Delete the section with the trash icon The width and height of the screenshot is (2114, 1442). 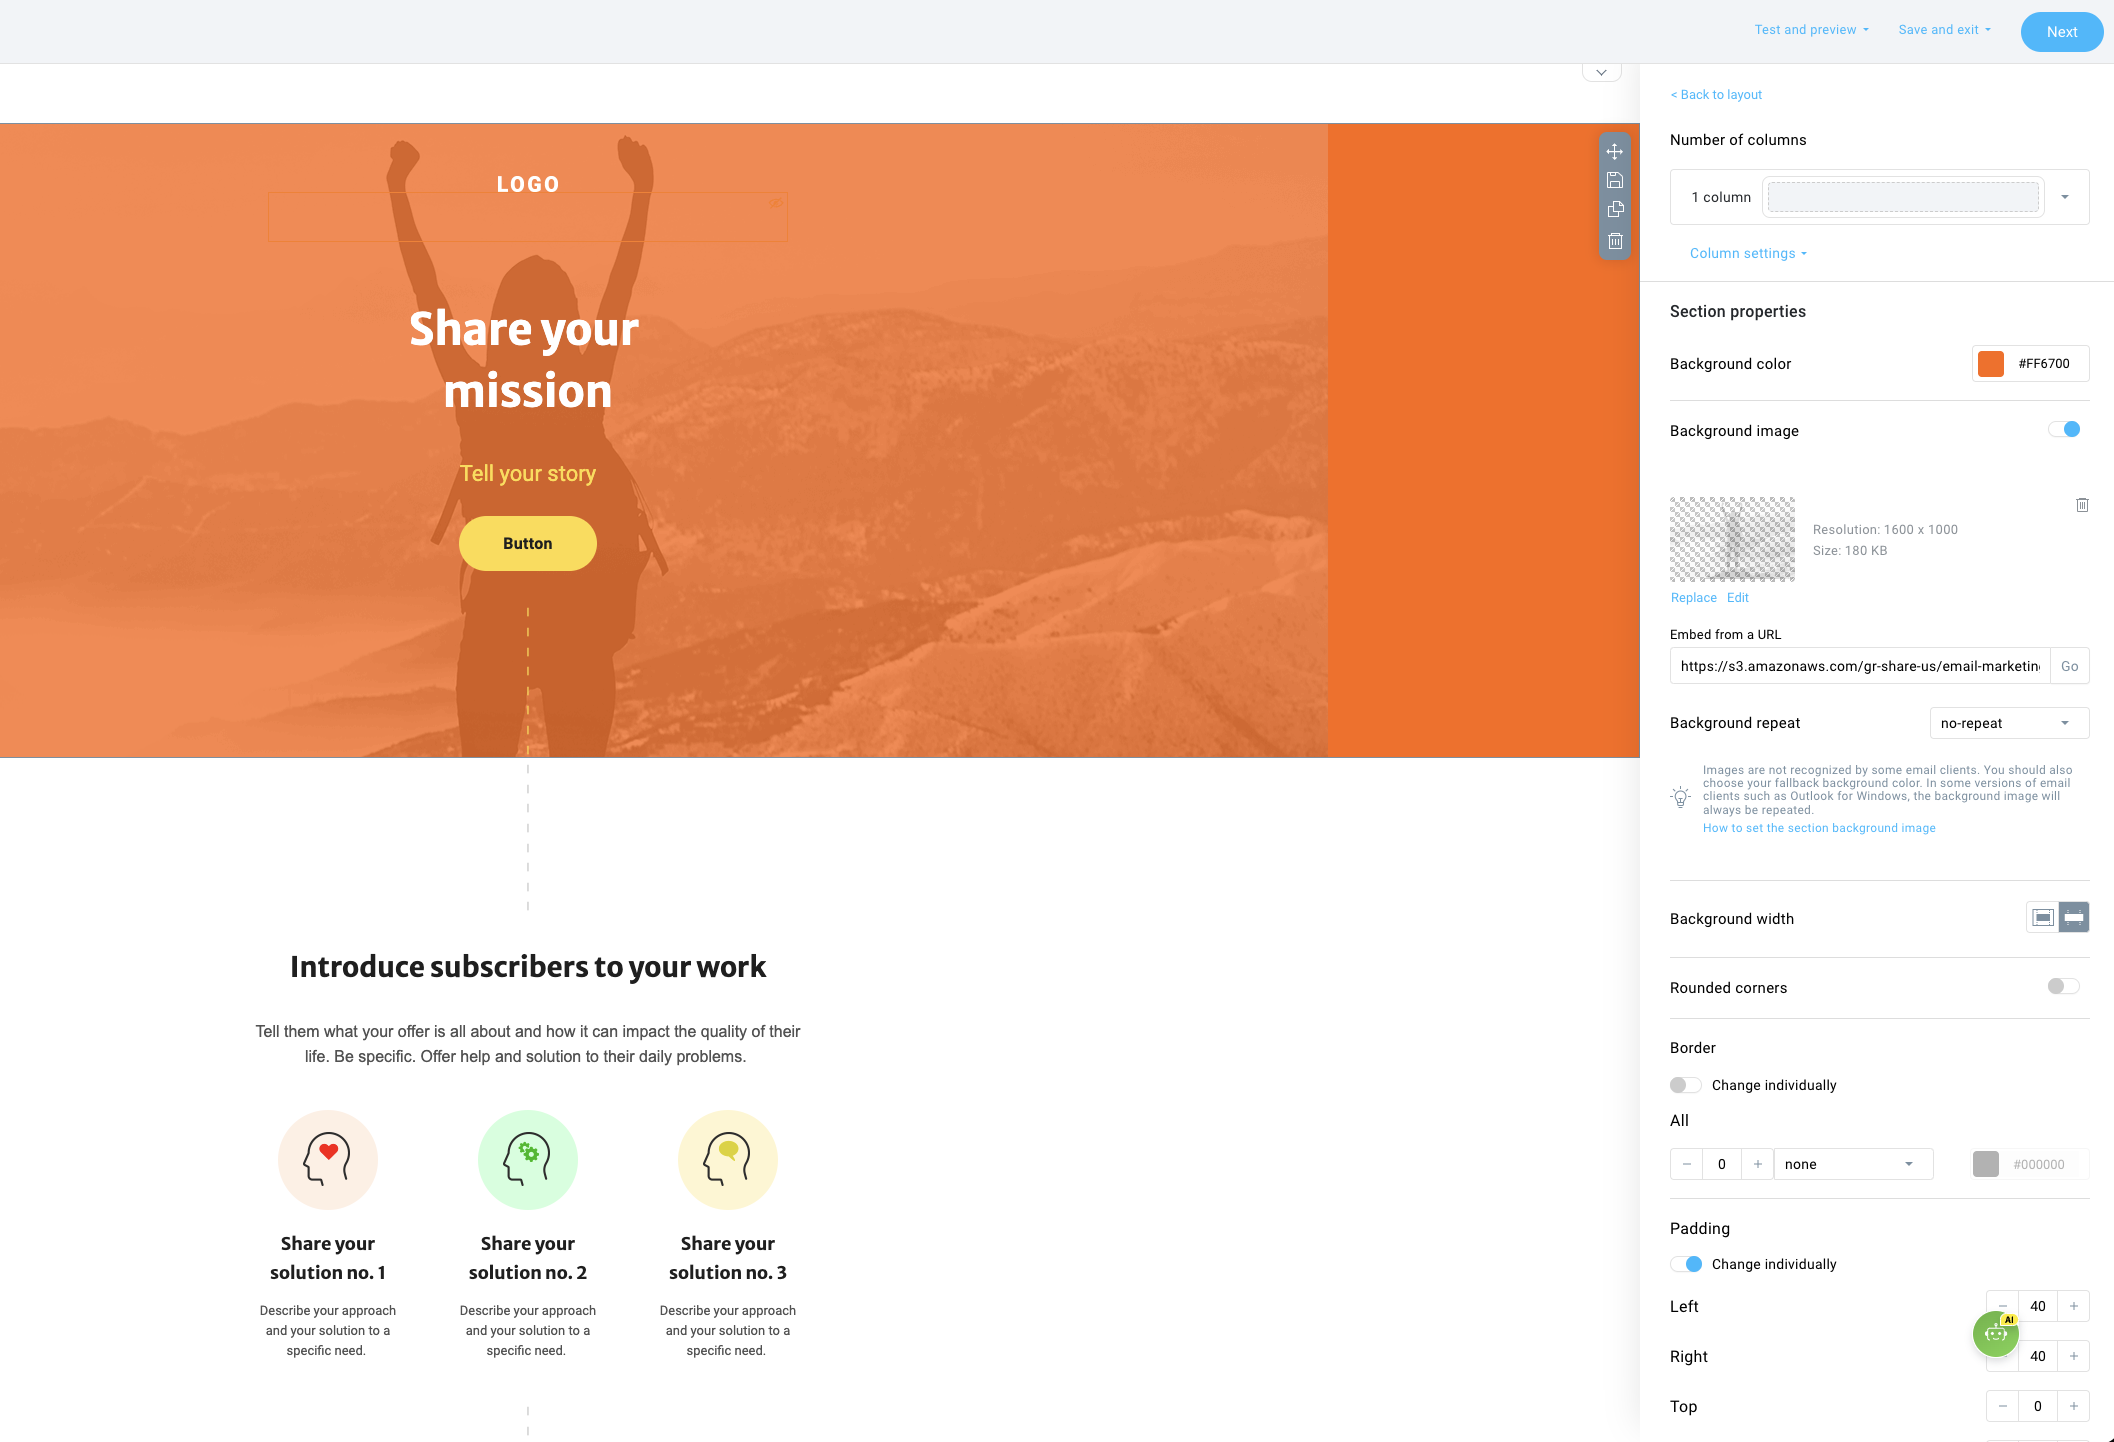point(1614,239)
